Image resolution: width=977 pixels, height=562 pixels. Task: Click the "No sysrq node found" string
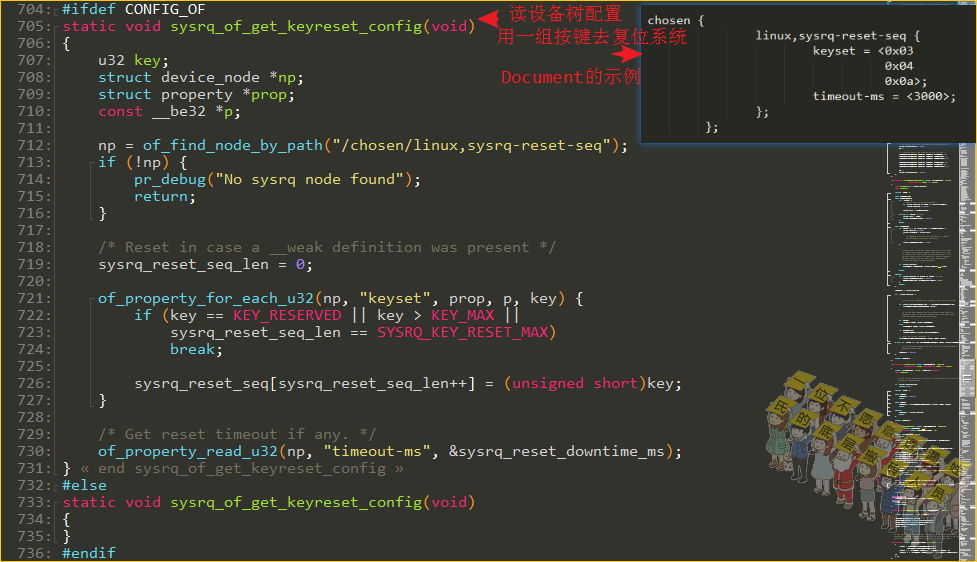tap(310, 179)
